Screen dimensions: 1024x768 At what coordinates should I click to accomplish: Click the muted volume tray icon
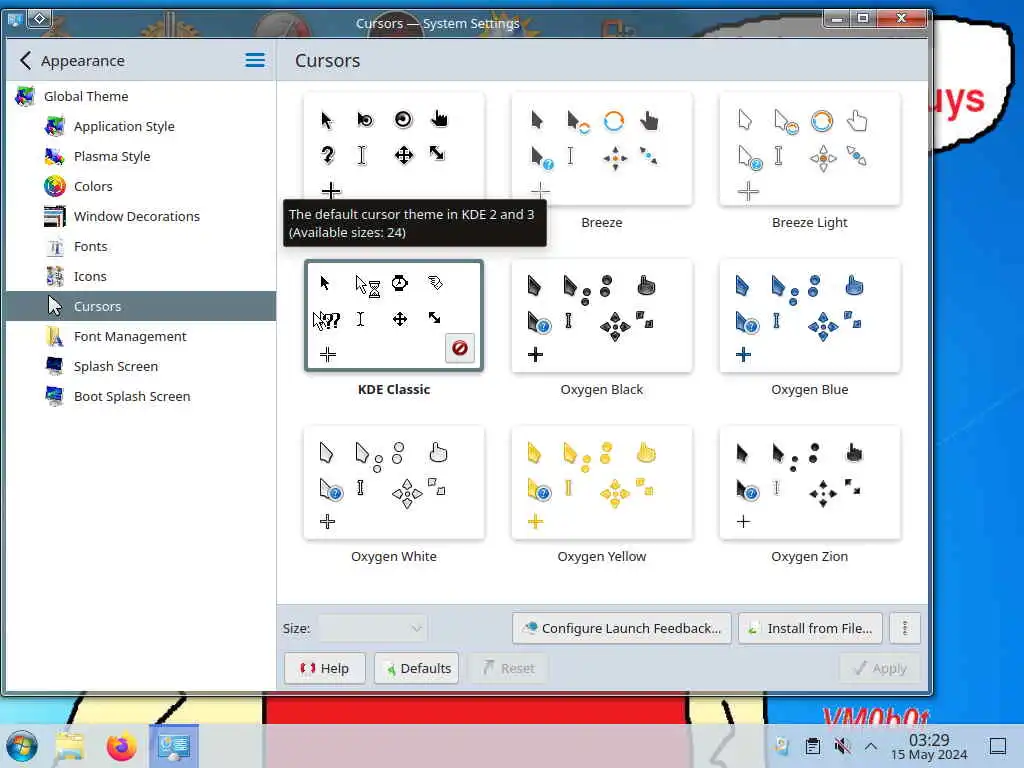click(x=842, y=746)
